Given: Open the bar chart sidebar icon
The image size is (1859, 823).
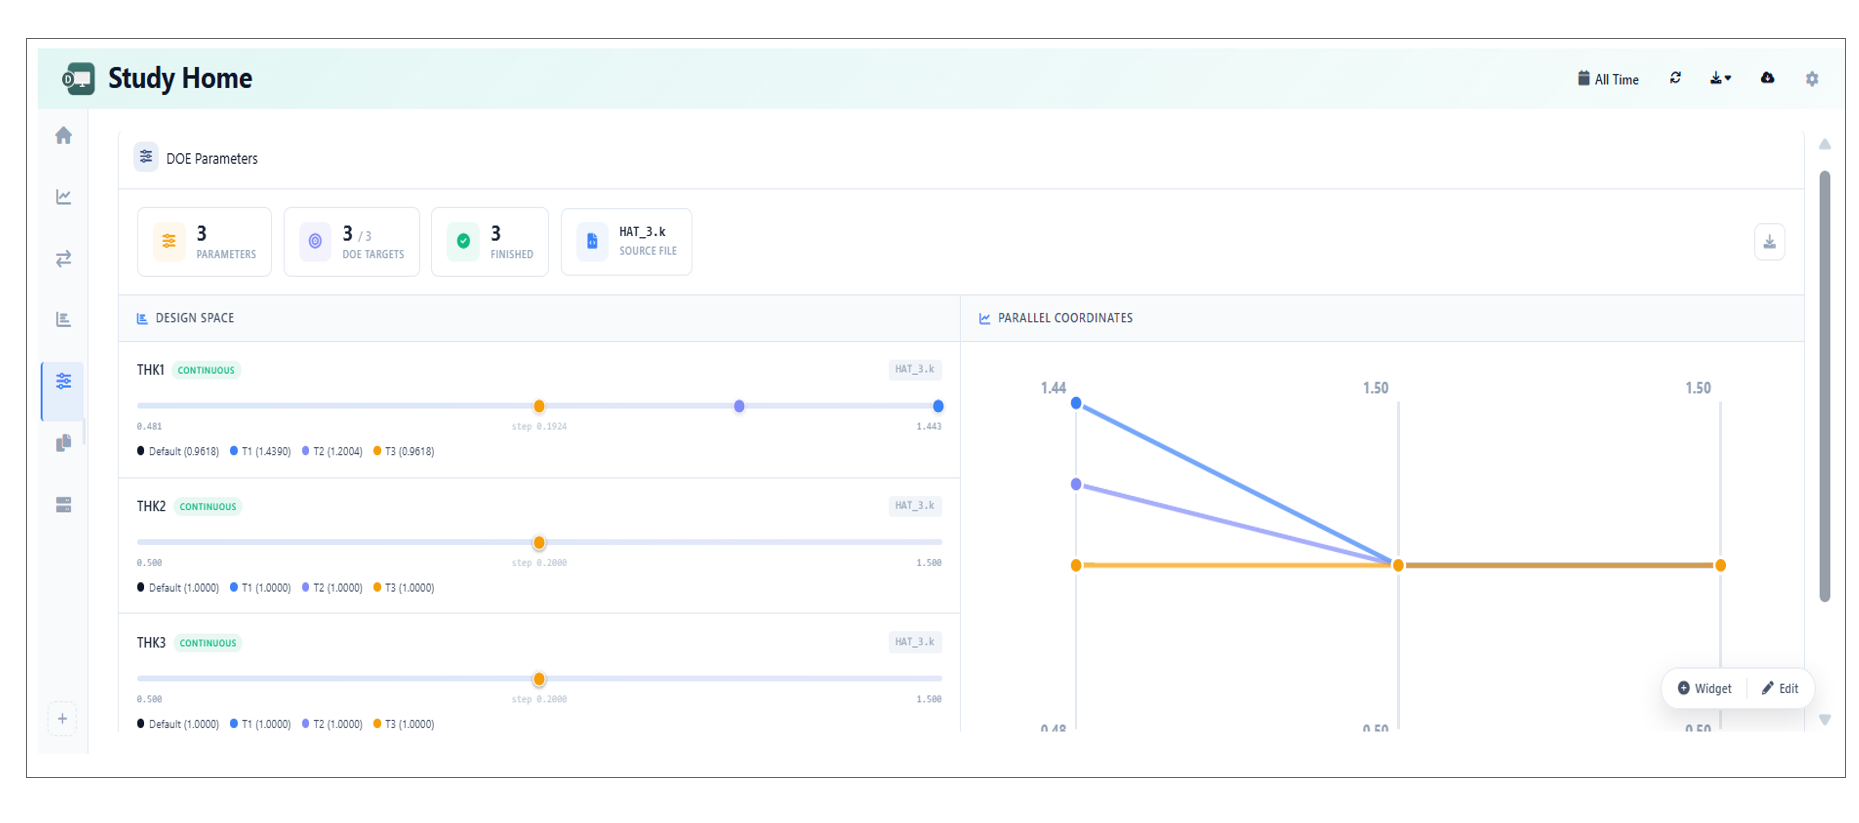Looking at the screenshot, I should (x=63, y=320).
